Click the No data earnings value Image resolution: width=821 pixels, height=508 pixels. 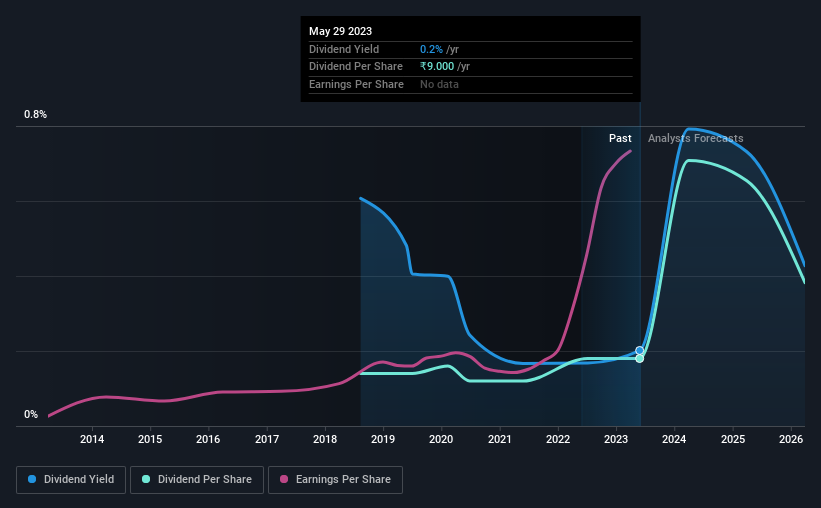pyautogui.click(x=439, y=84)
